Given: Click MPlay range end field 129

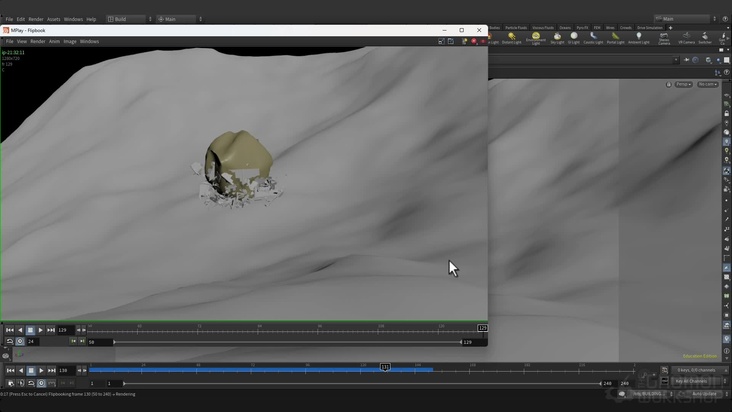Looking at the screenshot, I should pos(473,342).
